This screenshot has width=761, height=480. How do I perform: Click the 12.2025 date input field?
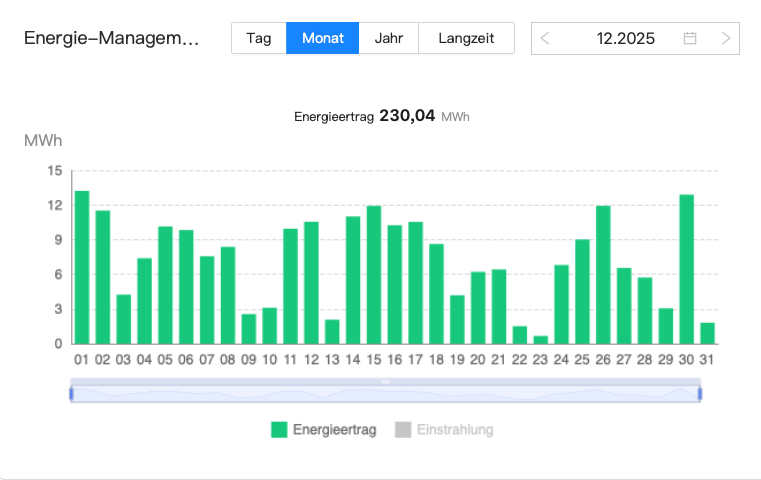(x=625, y=39)
